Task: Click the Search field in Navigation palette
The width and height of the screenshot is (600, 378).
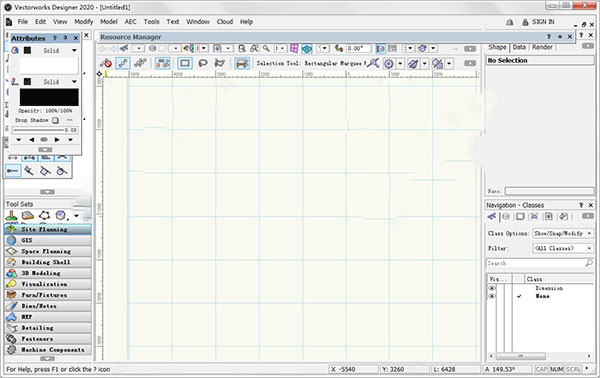Action: (540, 263)
